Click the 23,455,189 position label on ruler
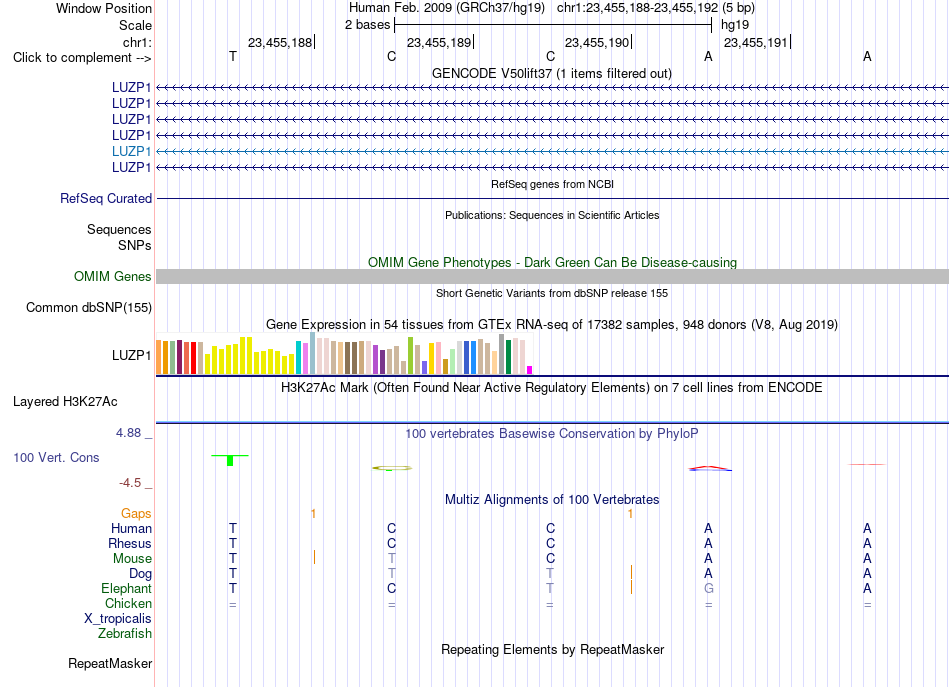This screenshot has width=950, height=687. (x=439, y=42)
